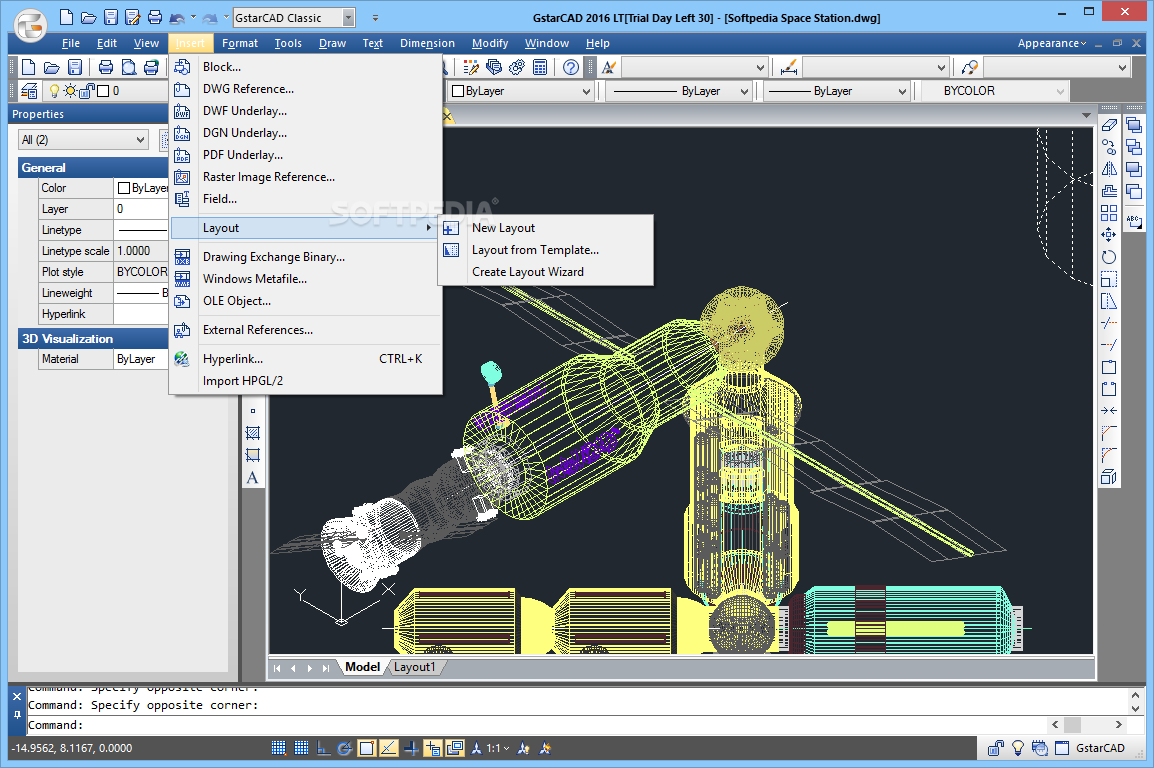Open the Dimension menu

(x=427, y=43)
